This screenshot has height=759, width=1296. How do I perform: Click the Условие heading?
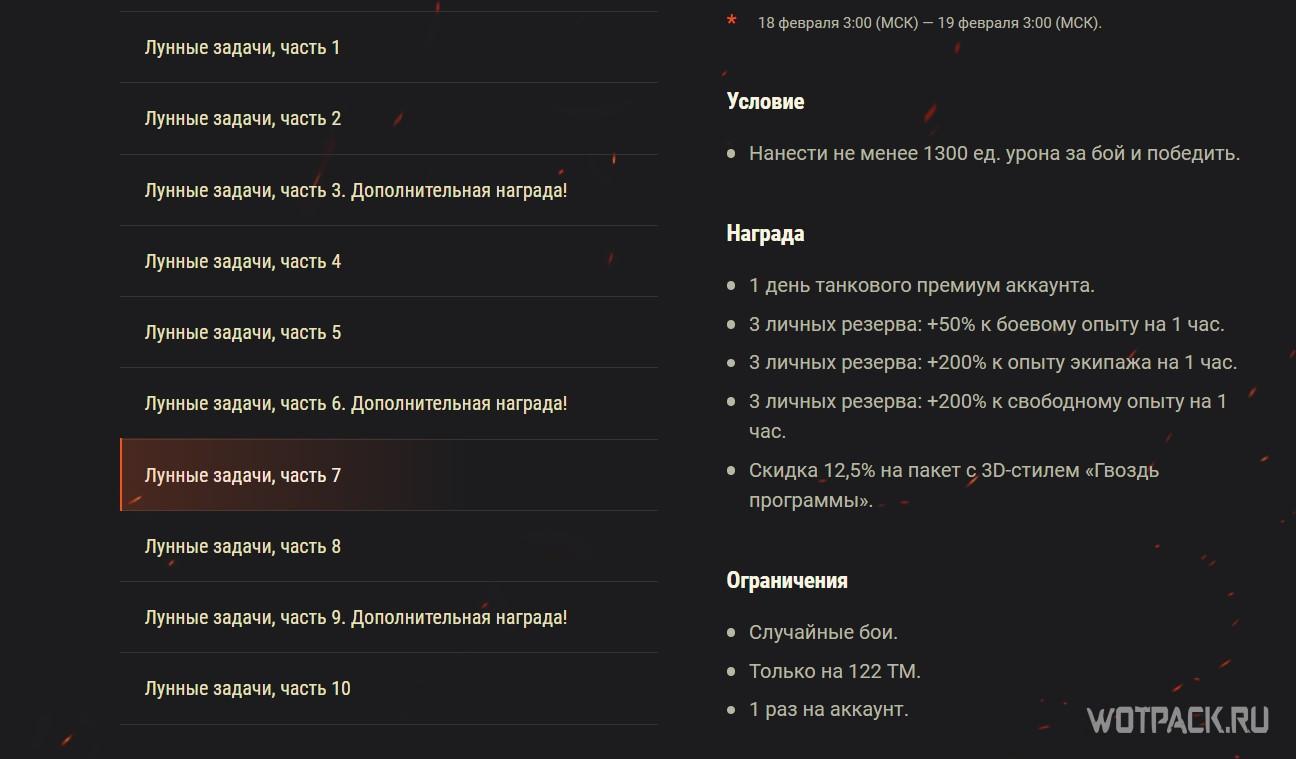(765, 101)
